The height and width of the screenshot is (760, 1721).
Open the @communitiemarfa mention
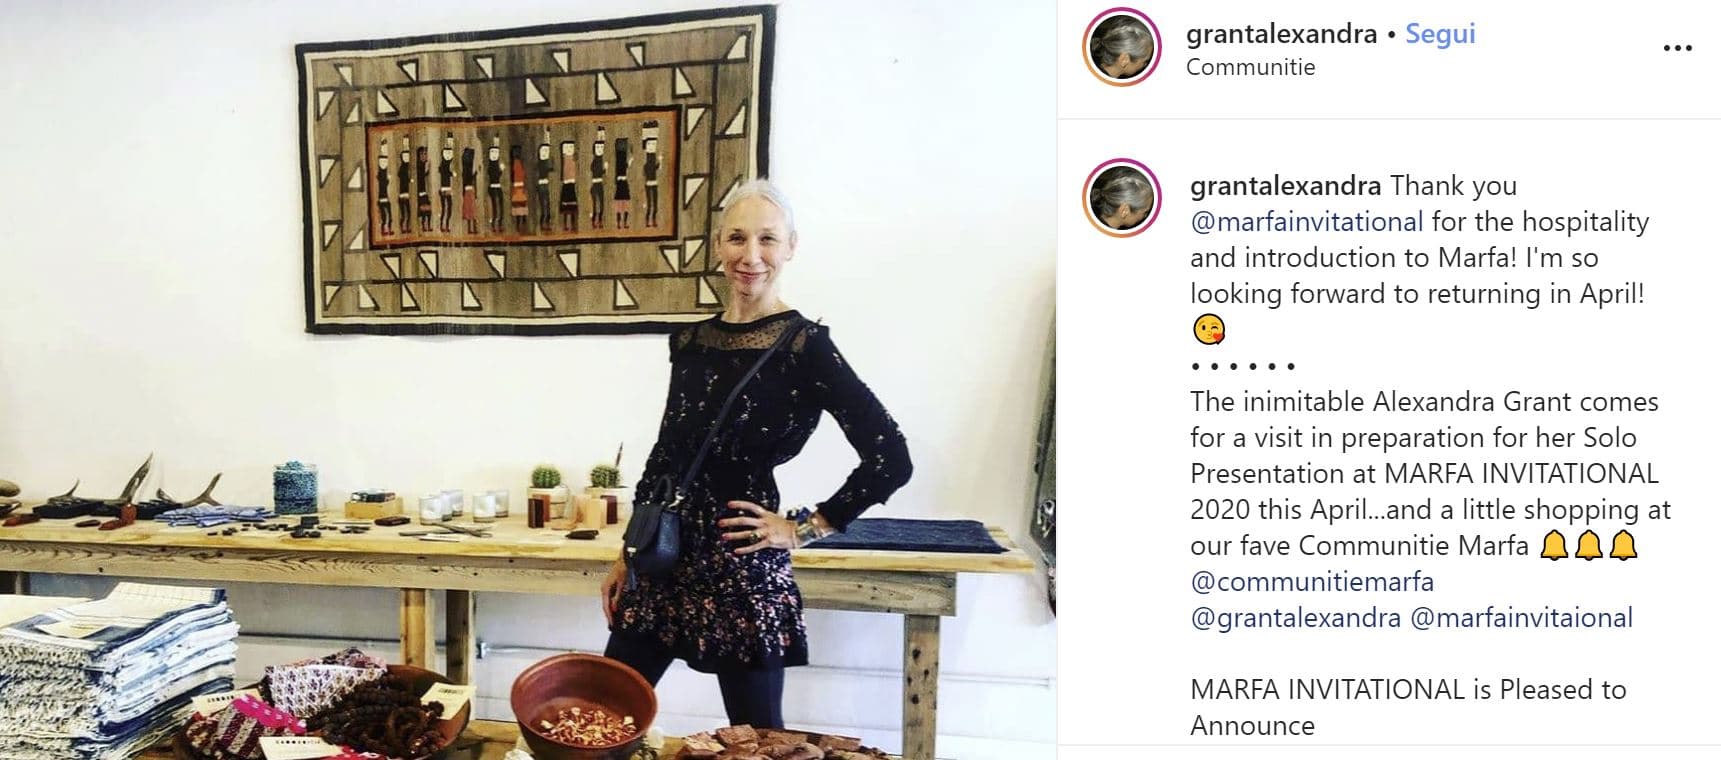(1312, 581)
